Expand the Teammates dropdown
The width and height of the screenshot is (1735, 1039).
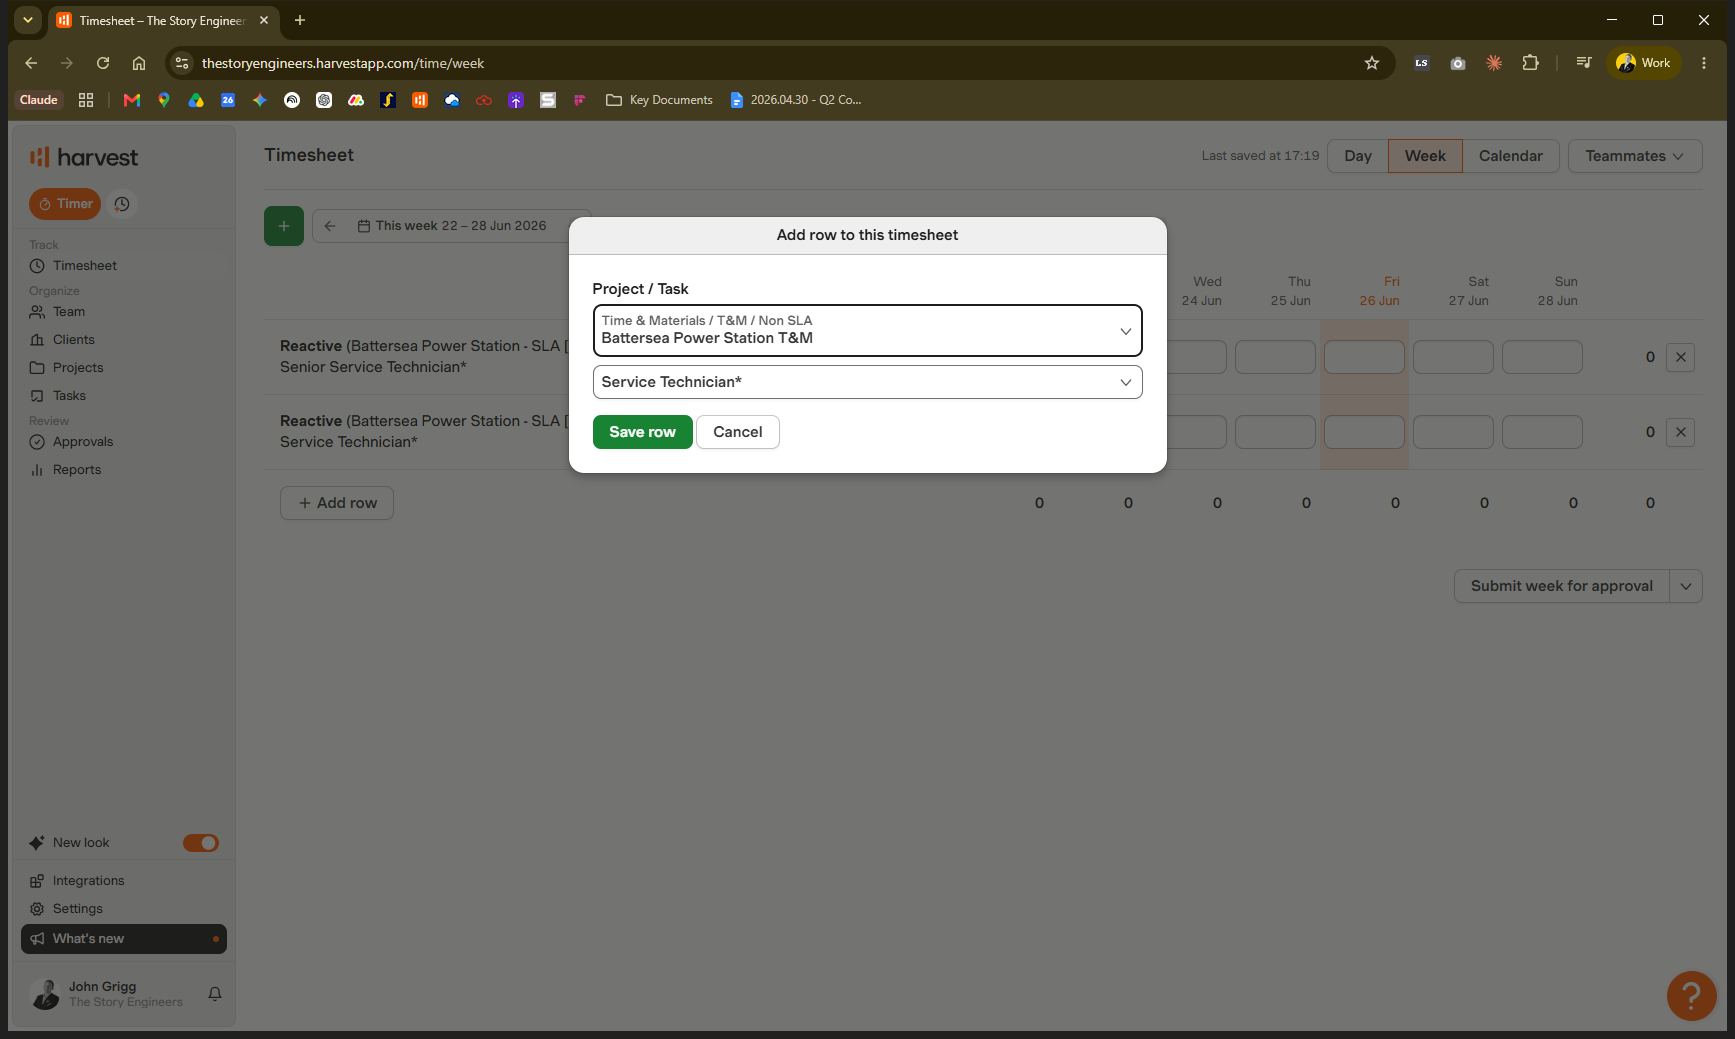pos(1635,156)
